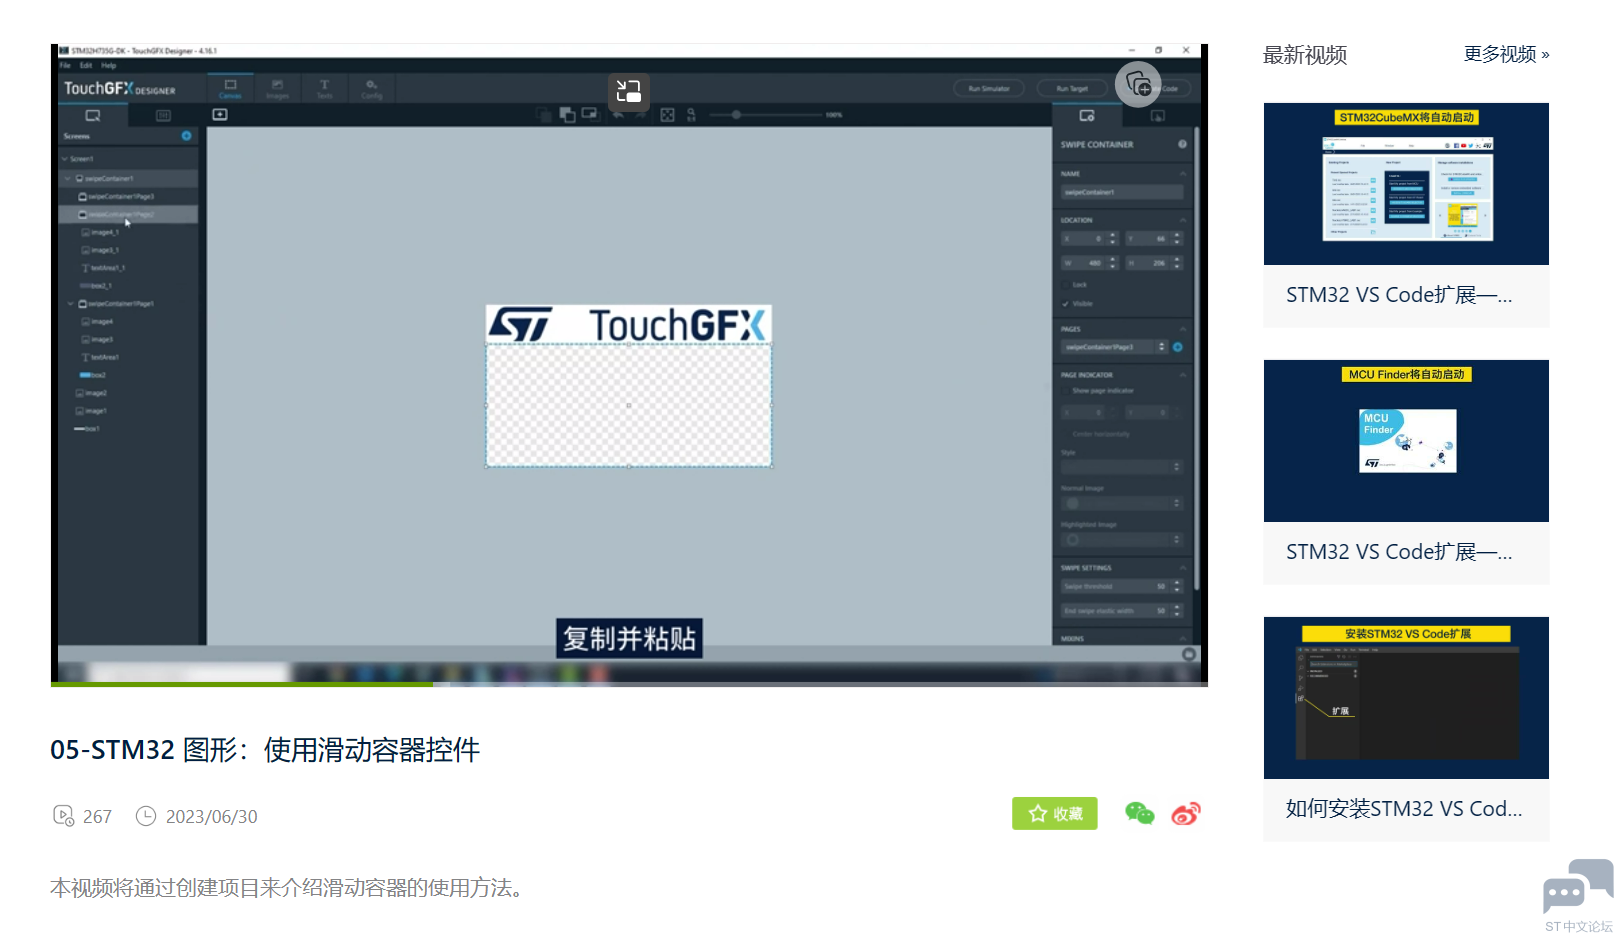The image size is (1622, 942).
Task: Open the Edit menu
Action: pyautogui.click(x=86, y=65)
